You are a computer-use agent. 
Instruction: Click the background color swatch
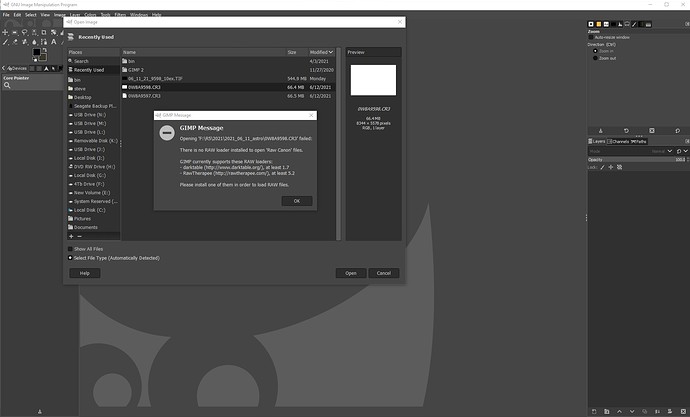pyautogui.click(x=43, y=58)
